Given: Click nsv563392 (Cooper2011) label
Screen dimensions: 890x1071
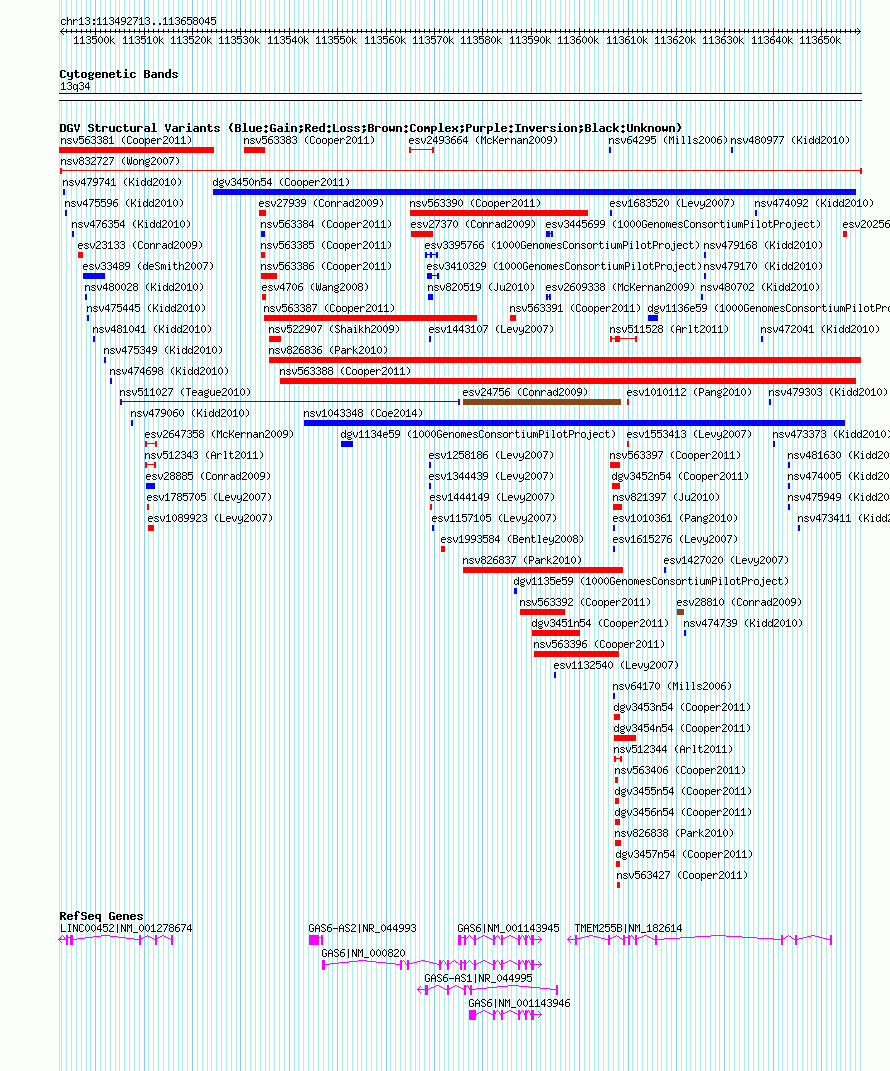Looking at the screenshot, I should [x=585, y=602].
